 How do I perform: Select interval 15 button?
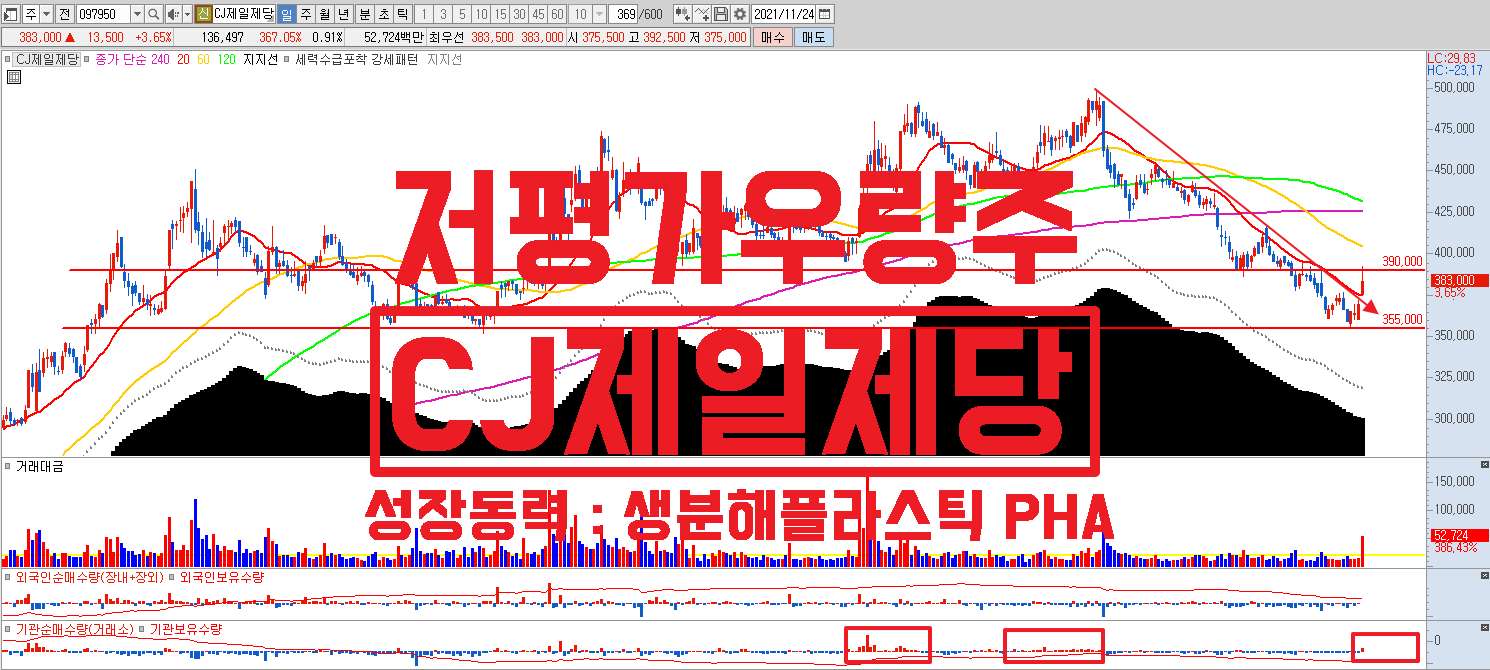coord(499,14)
